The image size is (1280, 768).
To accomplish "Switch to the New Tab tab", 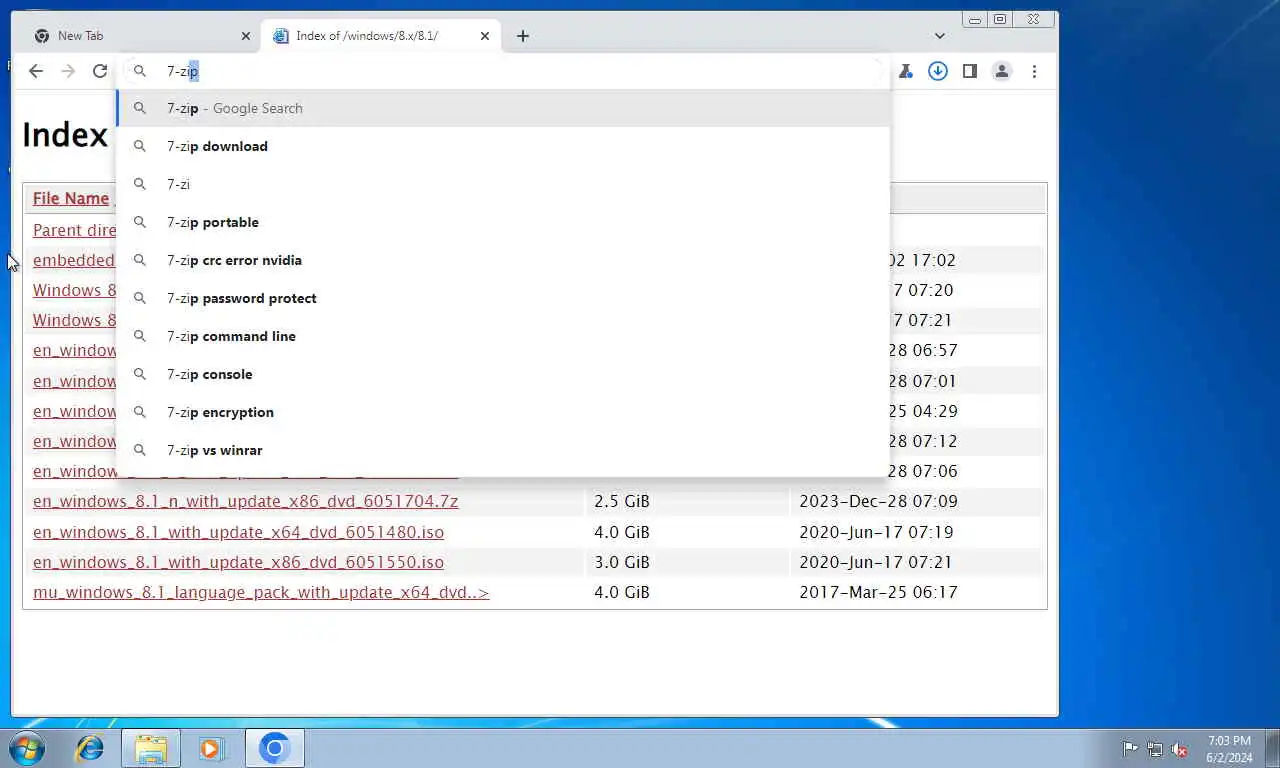I will (x=140, y=36).
